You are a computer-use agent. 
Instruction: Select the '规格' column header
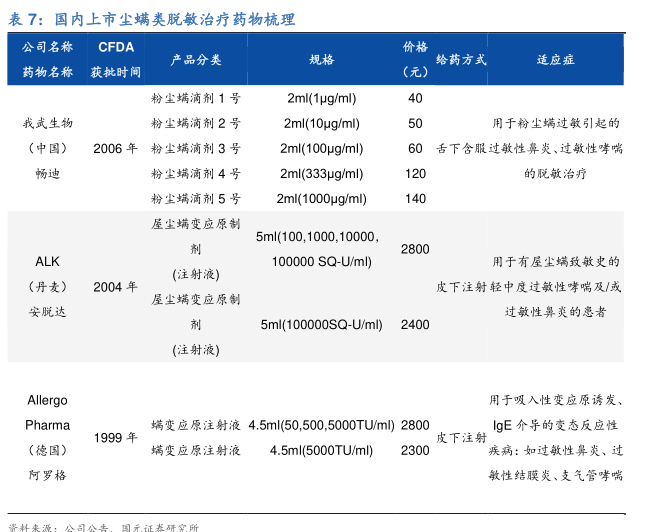tap(321, 59)
